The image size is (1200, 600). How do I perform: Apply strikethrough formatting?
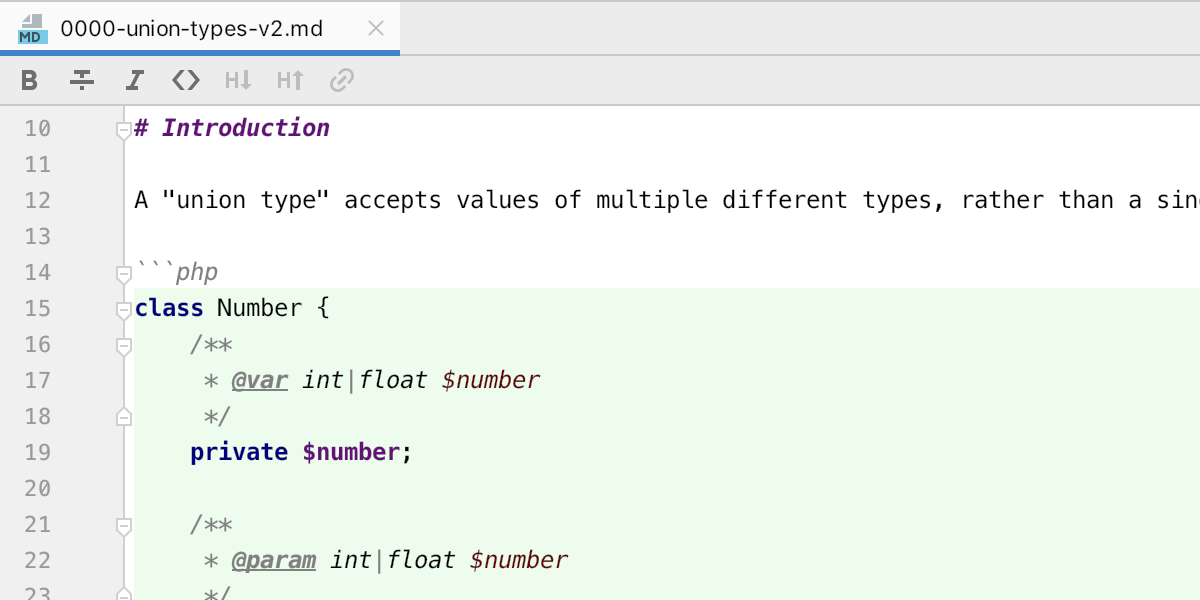81,80
